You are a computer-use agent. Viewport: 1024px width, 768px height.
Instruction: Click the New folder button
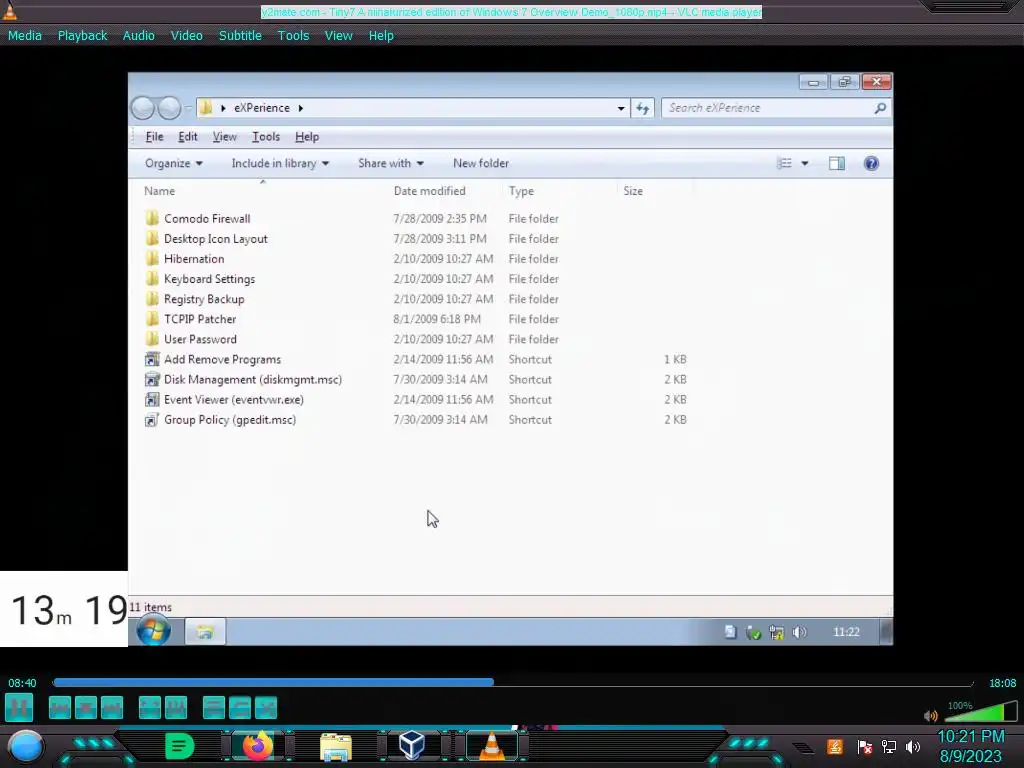coord(481,163)
